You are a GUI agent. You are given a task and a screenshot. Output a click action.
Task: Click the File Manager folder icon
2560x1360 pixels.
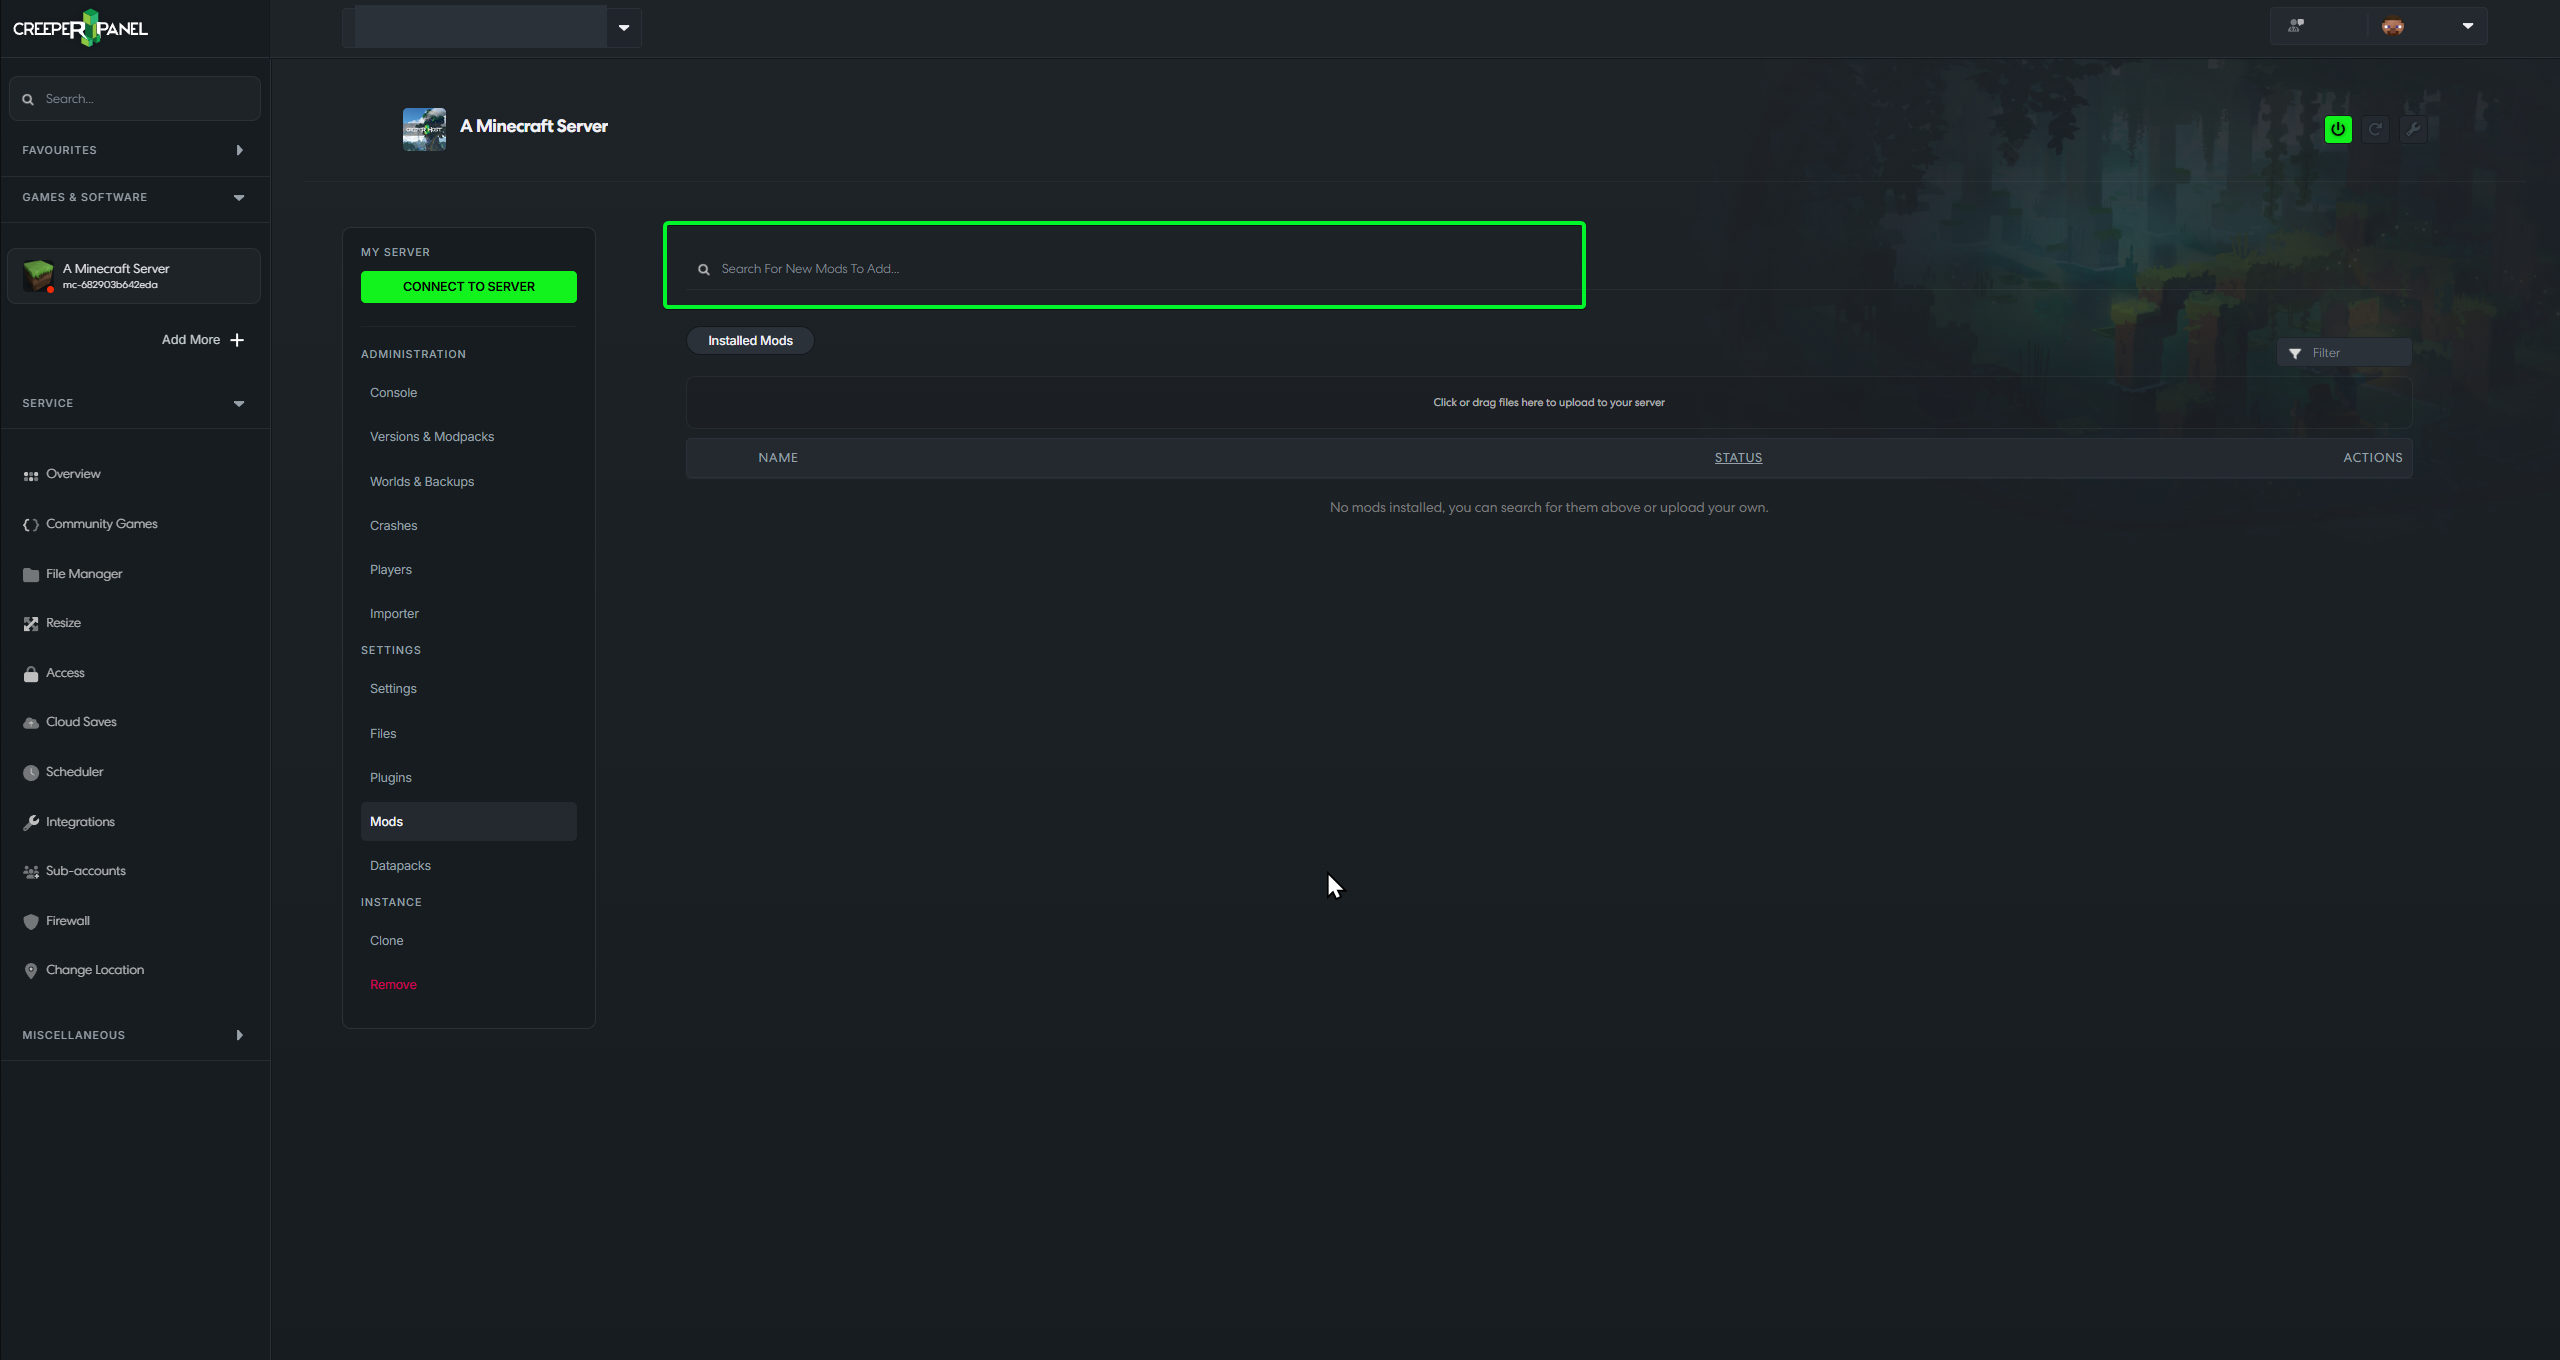coord(31,574)
